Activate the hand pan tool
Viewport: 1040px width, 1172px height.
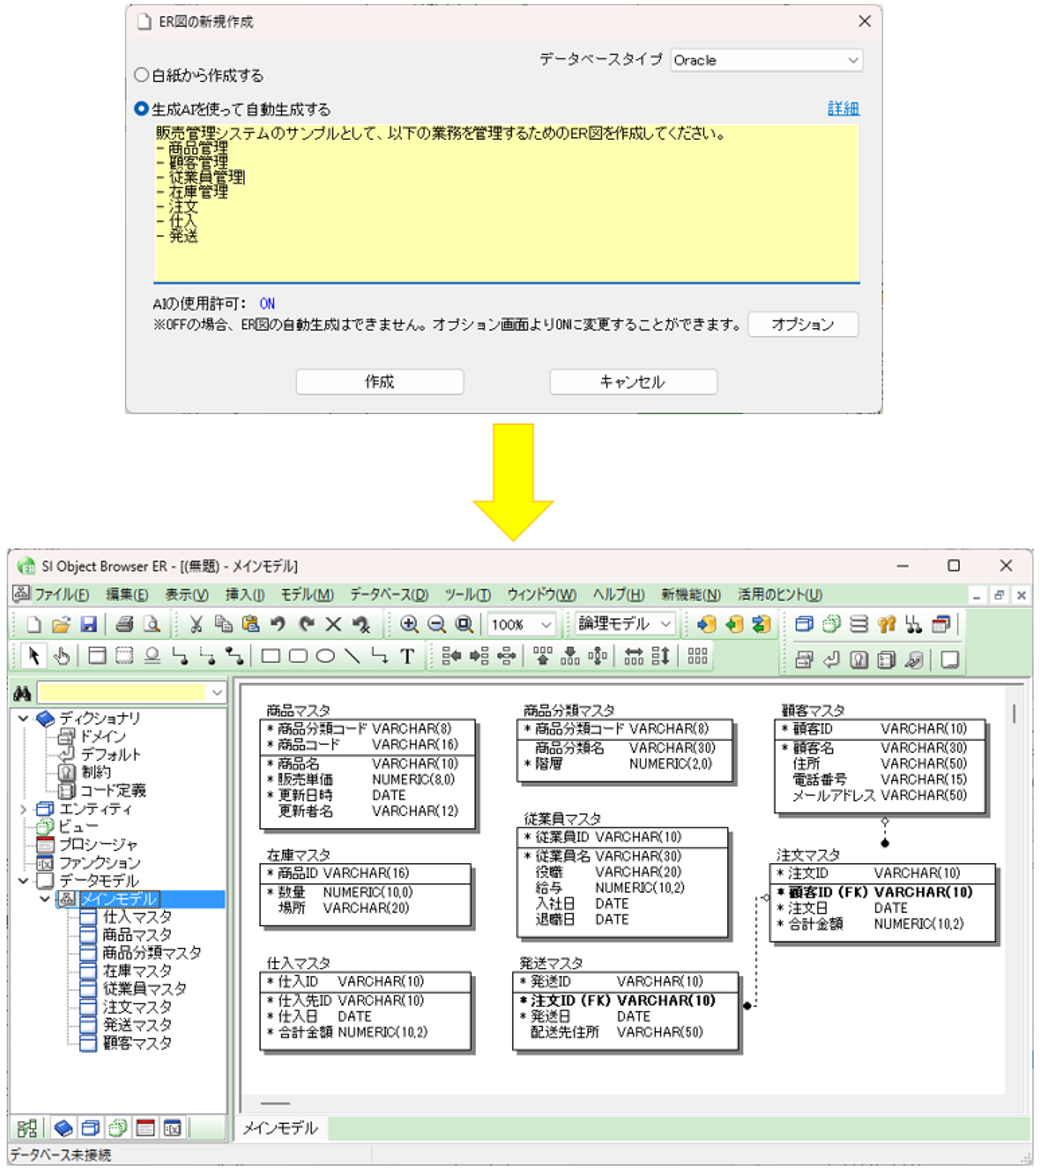point(63,657)
